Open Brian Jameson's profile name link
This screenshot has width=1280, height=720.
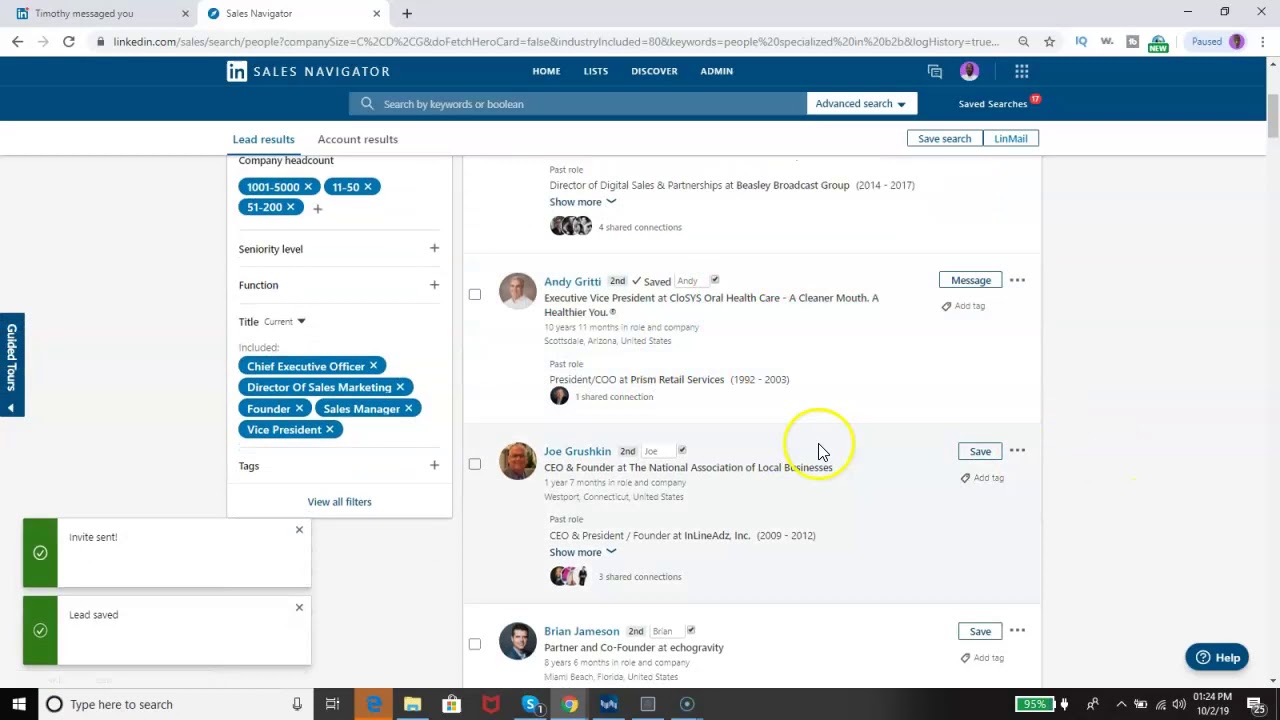coord(581,631)
